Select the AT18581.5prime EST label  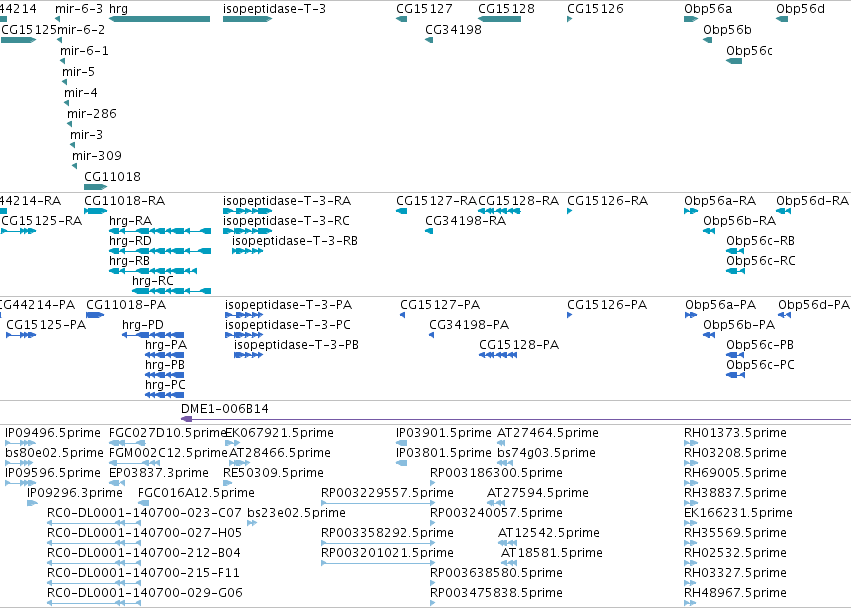[x=552, y=553]
